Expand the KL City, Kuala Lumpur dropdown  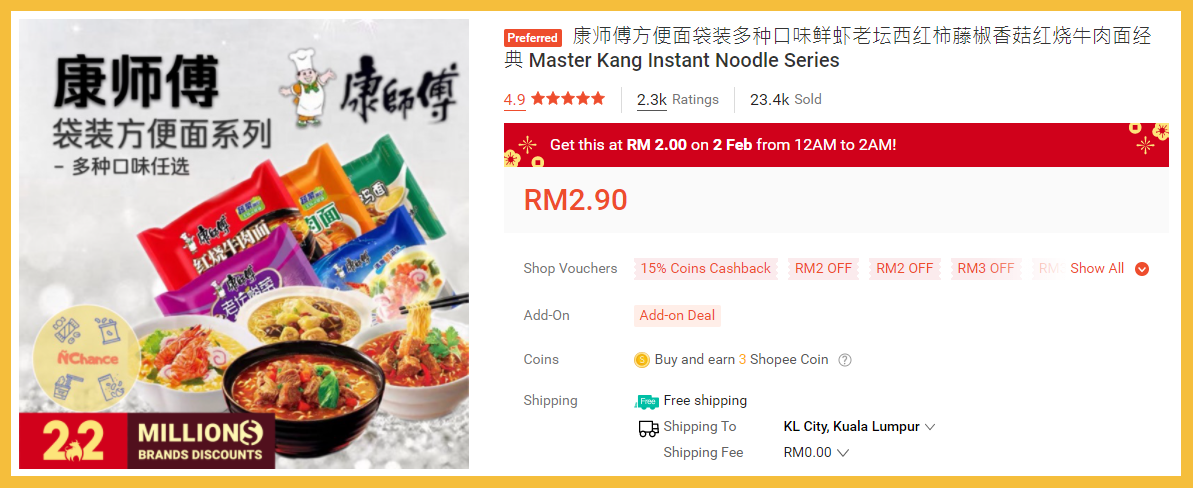[x=859, y=427]
